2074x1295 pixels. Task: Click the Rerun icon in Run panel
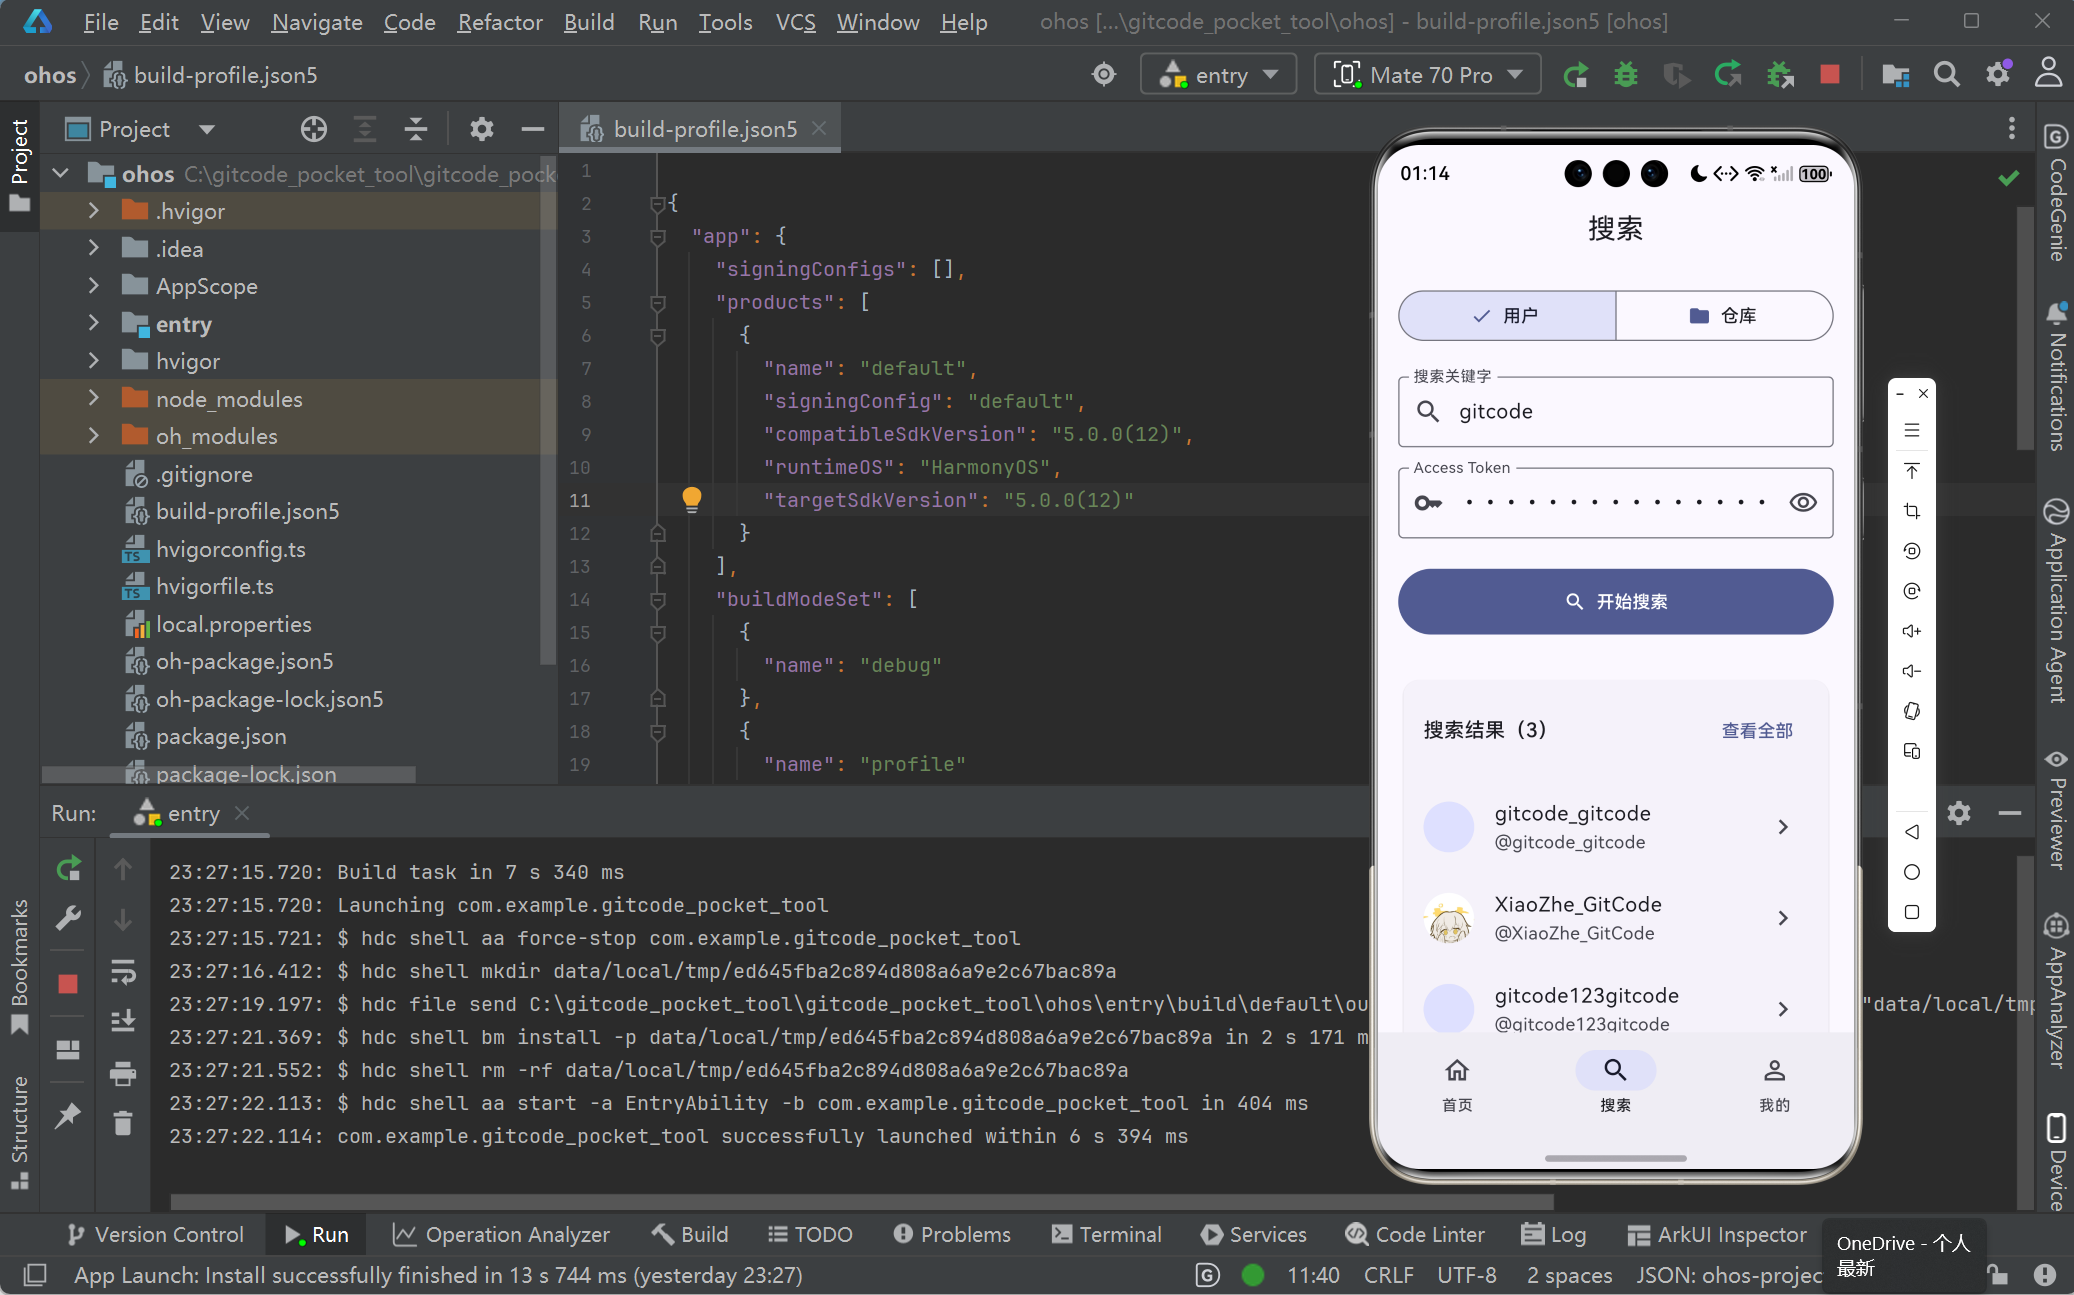(68, 869)
